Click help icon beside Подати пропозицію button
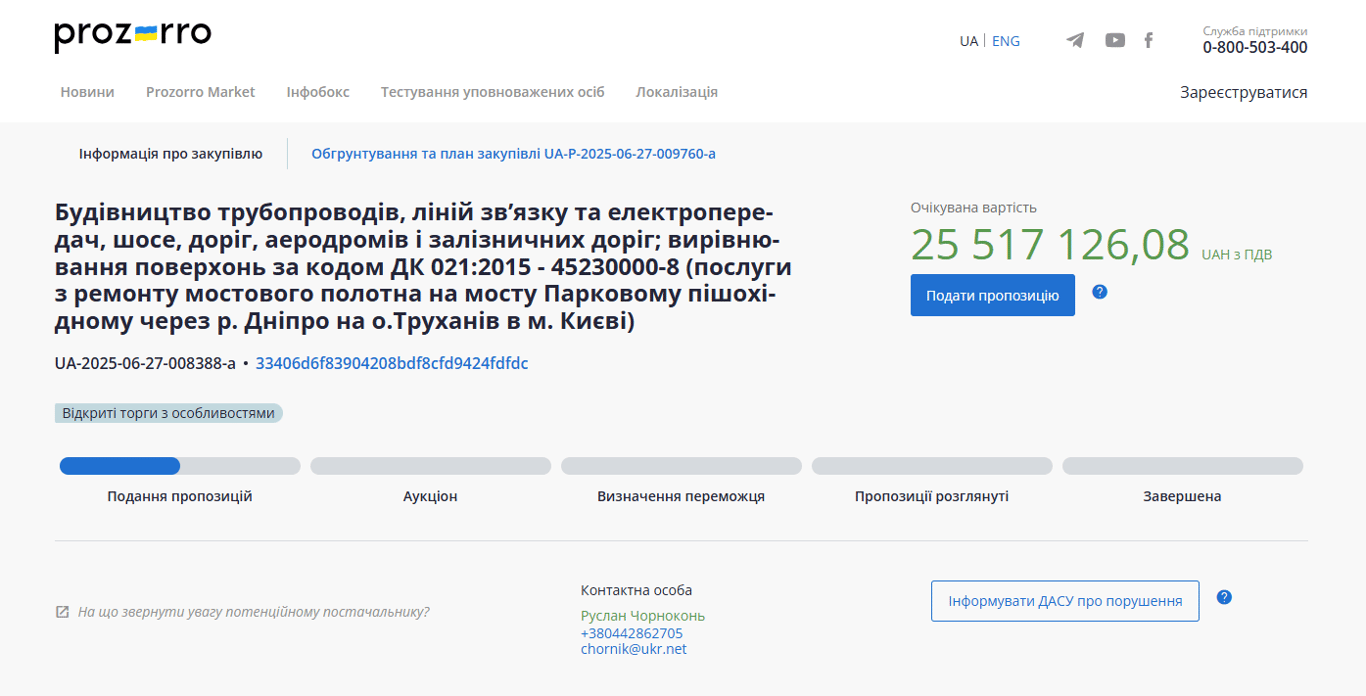This screenshot has width=1366, height=696. point(1099,292)
